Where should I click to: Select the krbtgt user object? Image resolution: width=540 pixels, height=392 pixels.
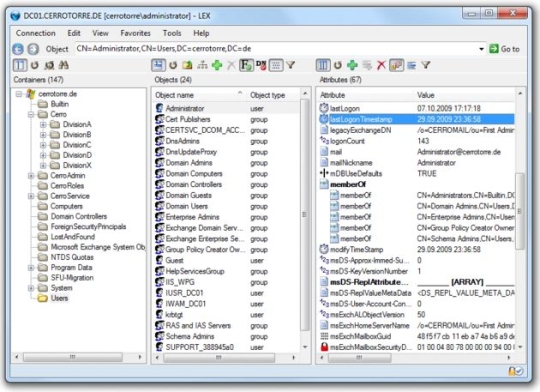(x=227, y=314)
